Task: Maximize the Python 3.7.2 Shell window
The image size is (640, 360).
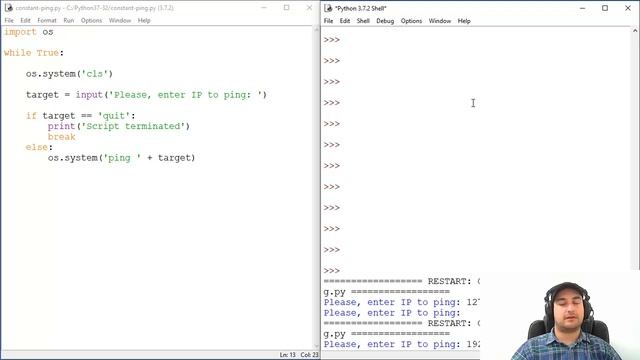Action: [x=605, y=8]
